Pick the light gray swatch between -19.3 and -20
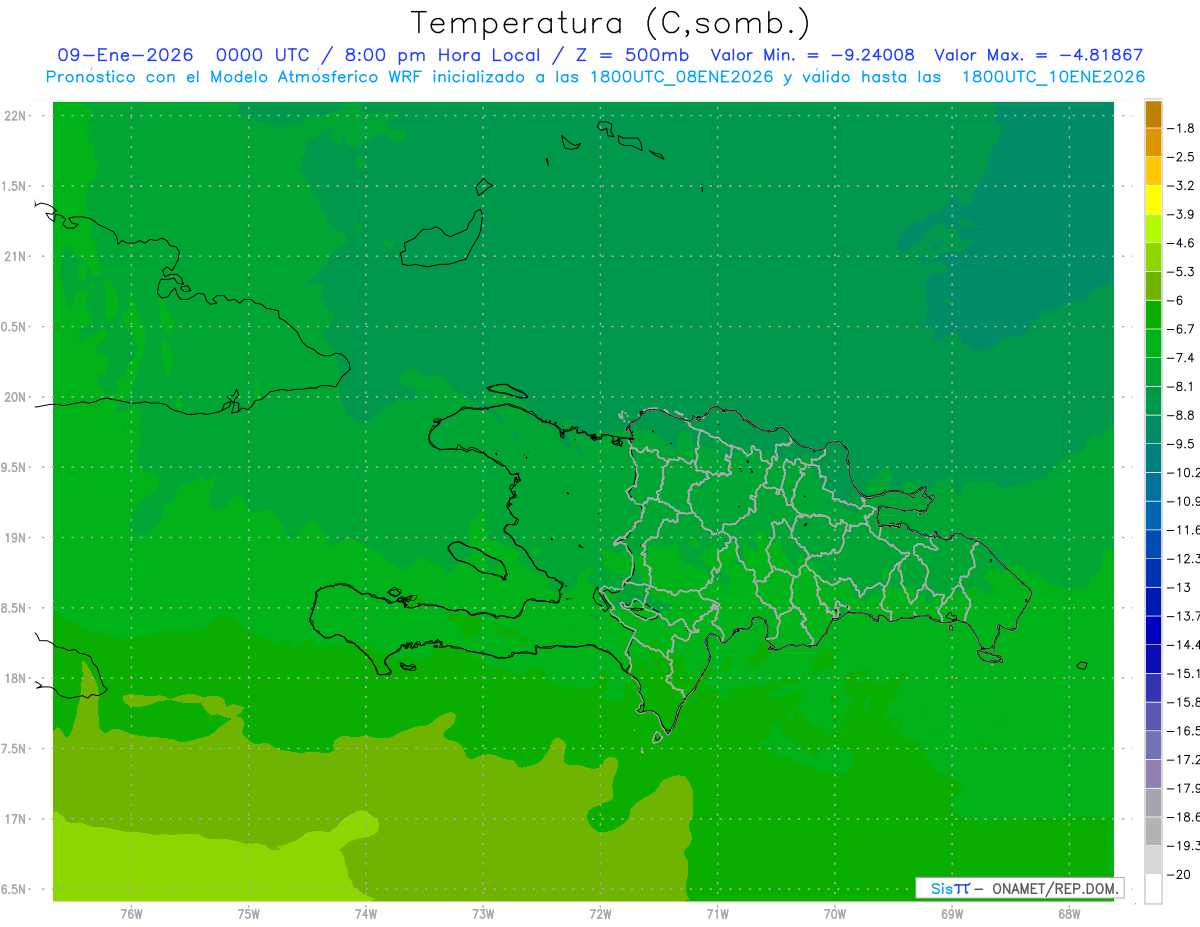This screenshot has height=927, width=1200. pyautogui.click(x=1153, y=860)
